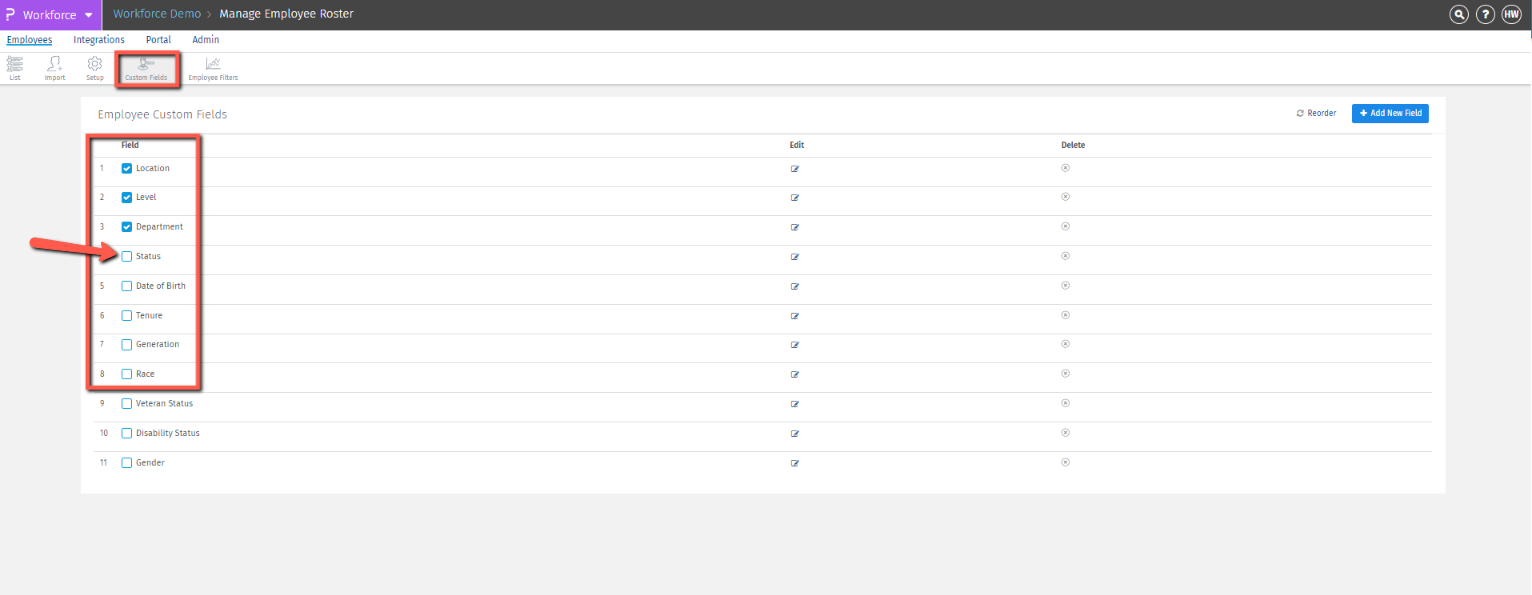Click the Reorder button
The image size is (1532, 595).
(x=1316, y=114)
